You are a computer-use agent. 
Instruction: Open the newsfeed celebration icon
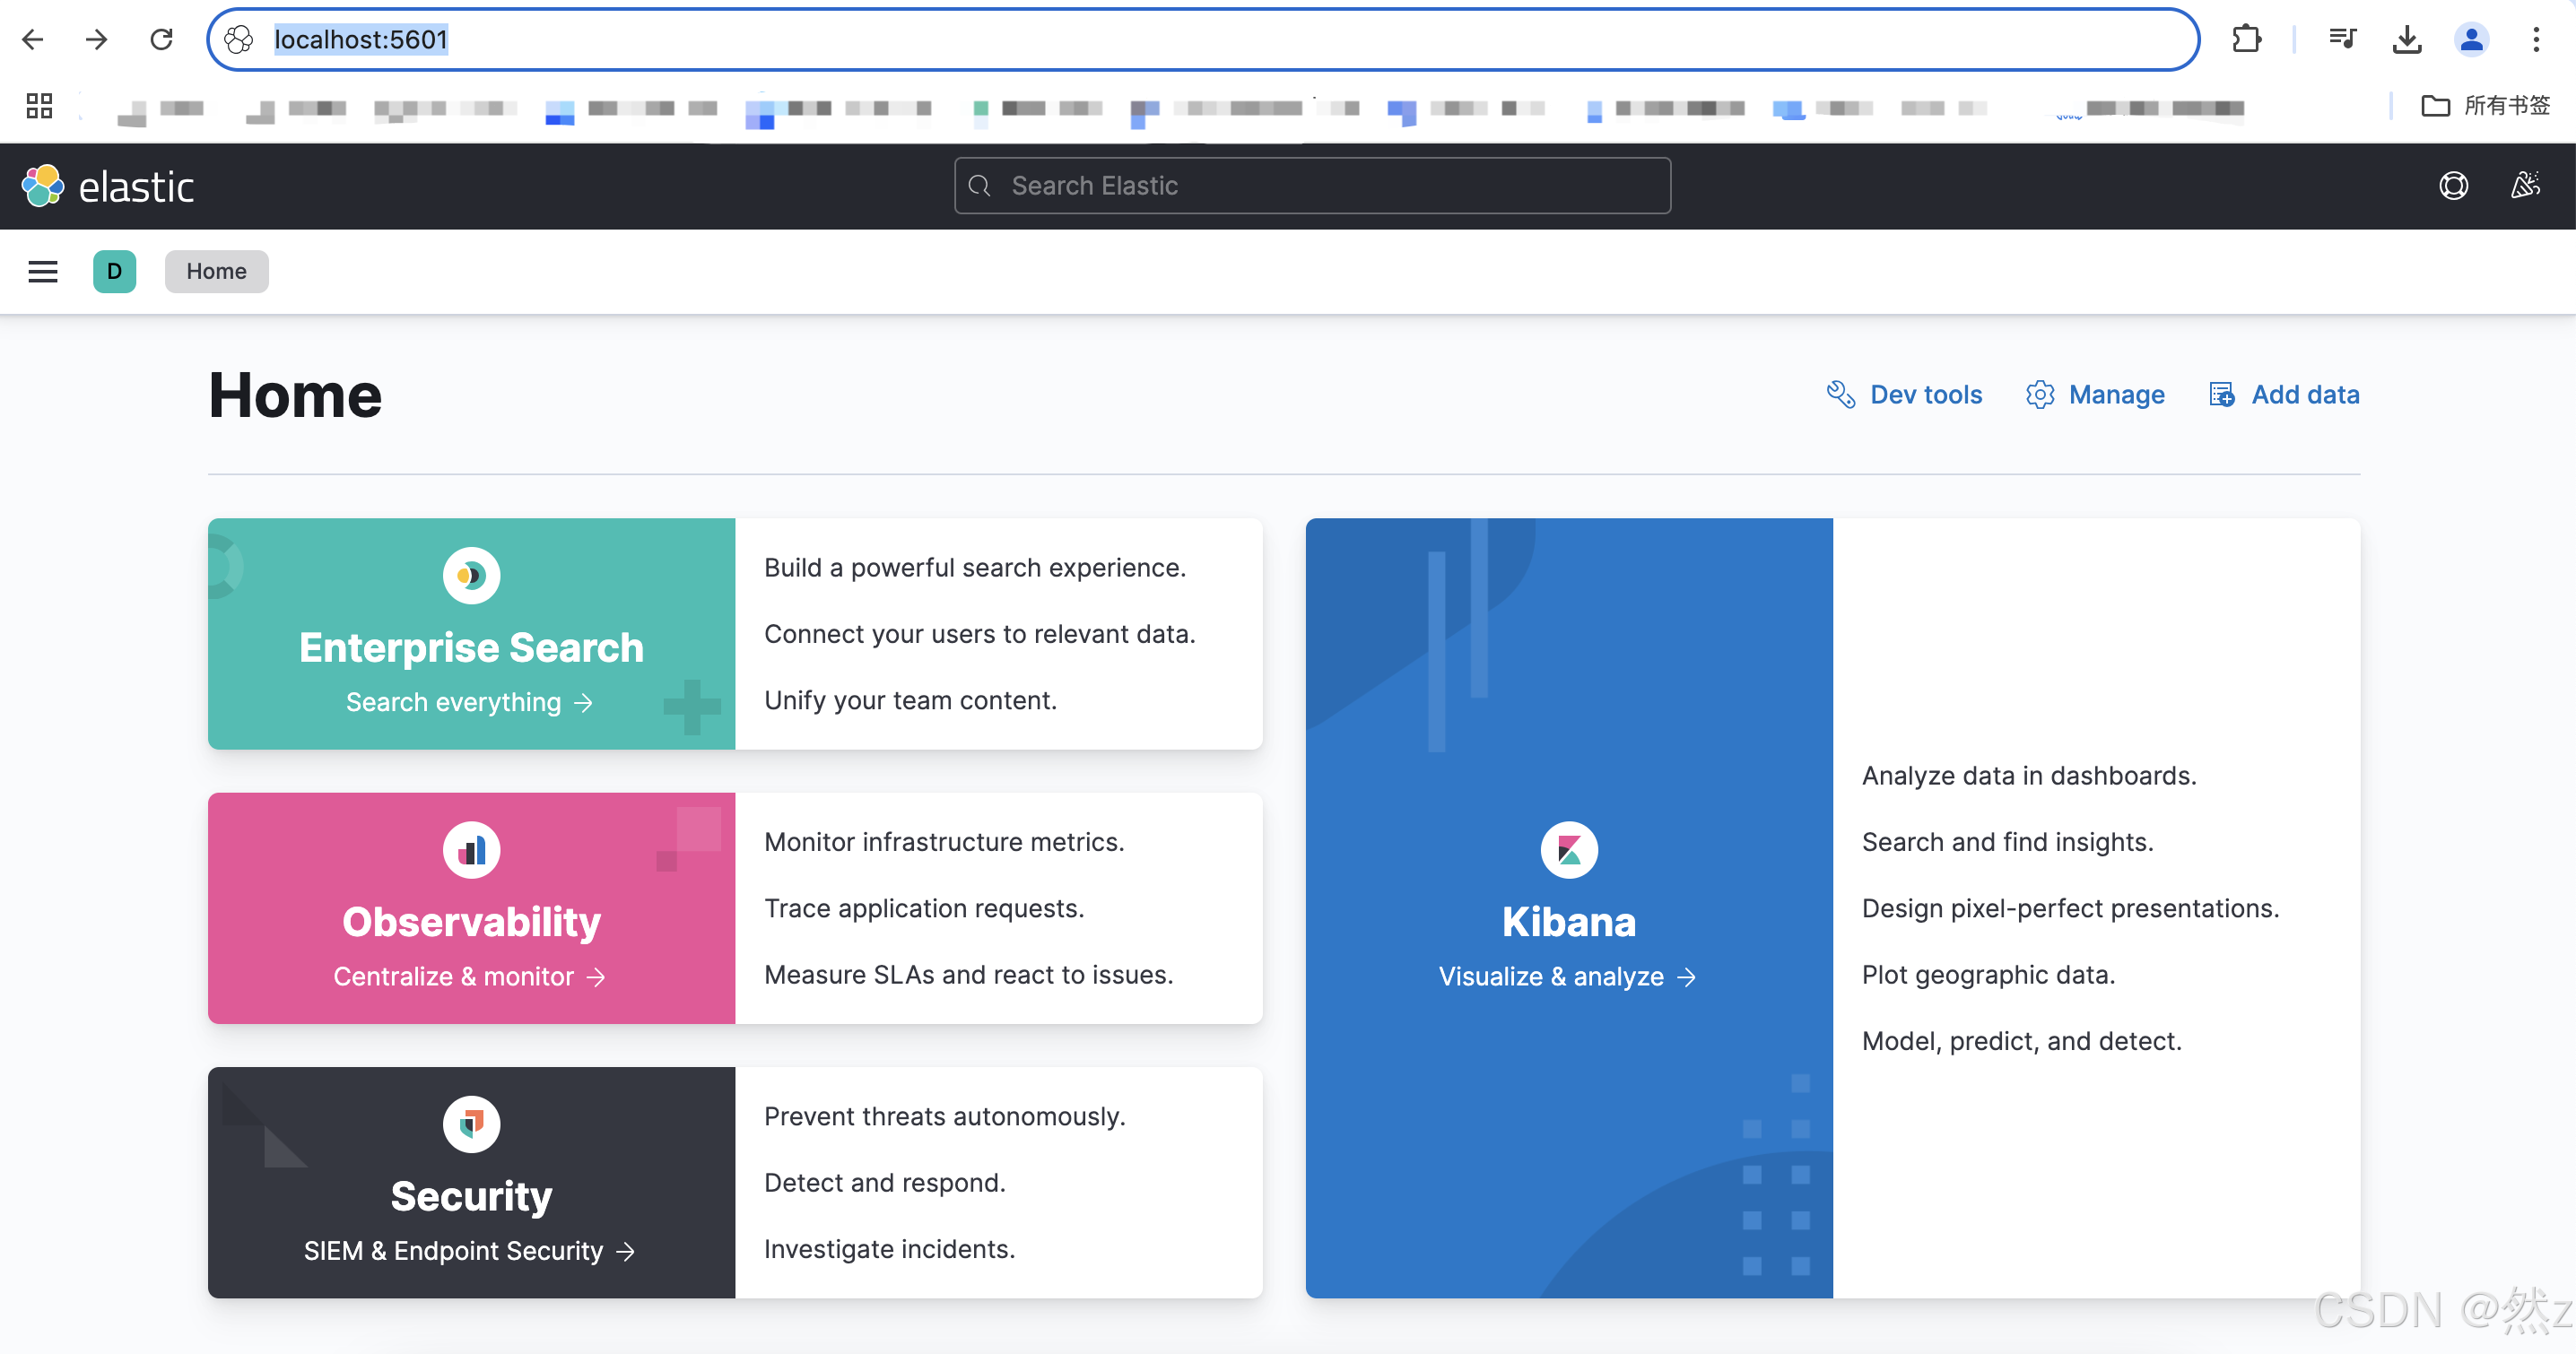coord(2525,186)
